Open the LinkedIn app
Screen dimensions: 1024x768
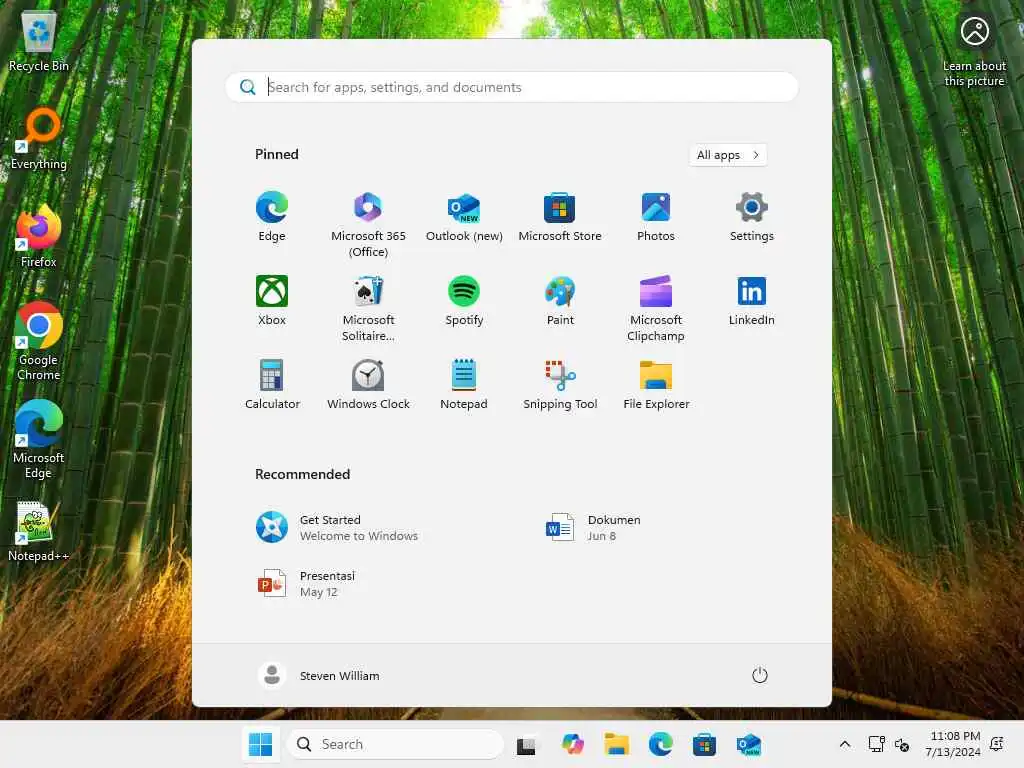point(752,300)
